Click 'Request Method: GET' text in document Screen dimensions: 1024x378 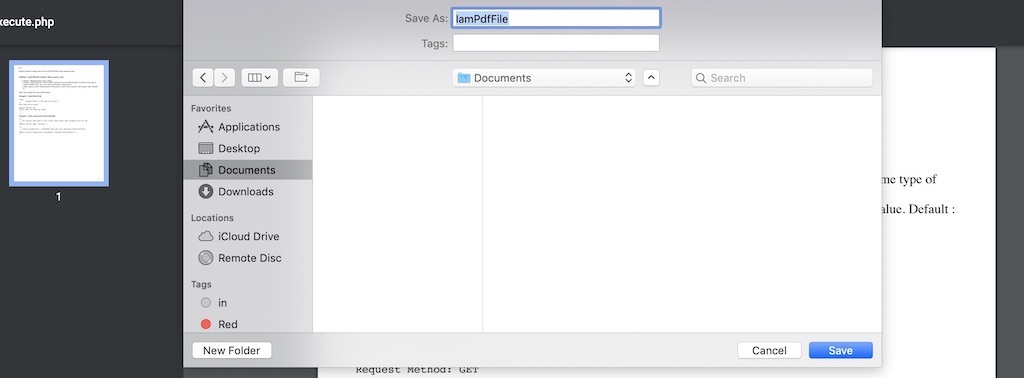pos(417,371)
